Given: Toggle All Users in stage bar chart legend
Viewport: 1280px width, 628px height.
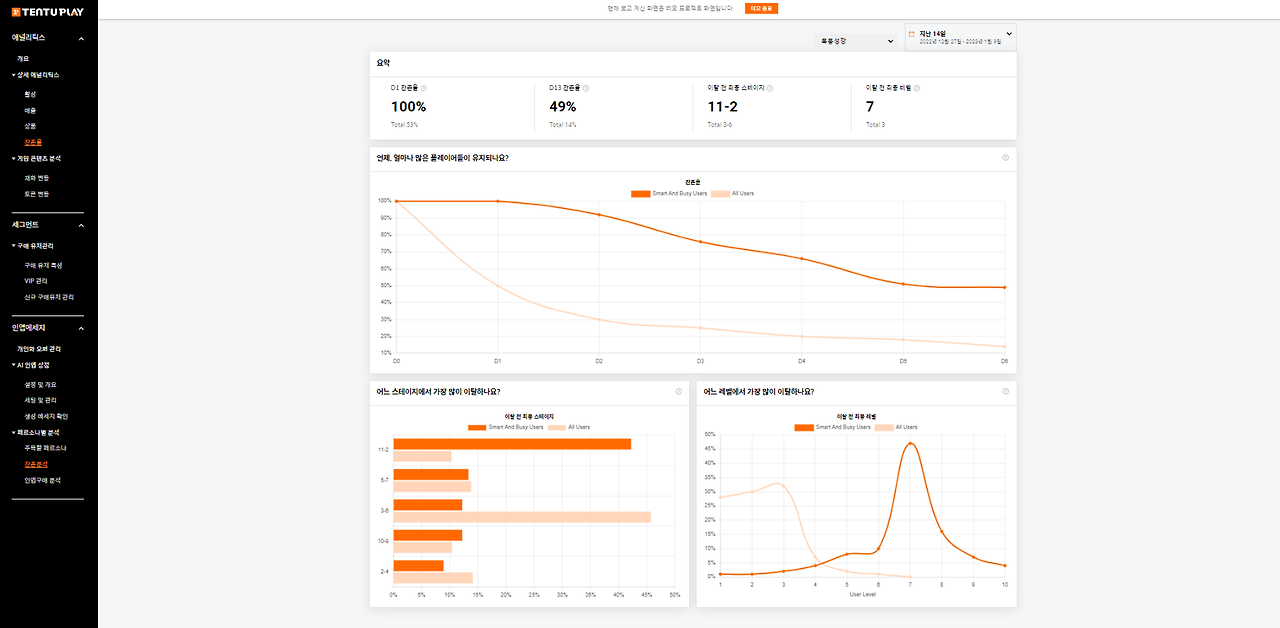Looking at the screenshot, I should coord(568,427).
